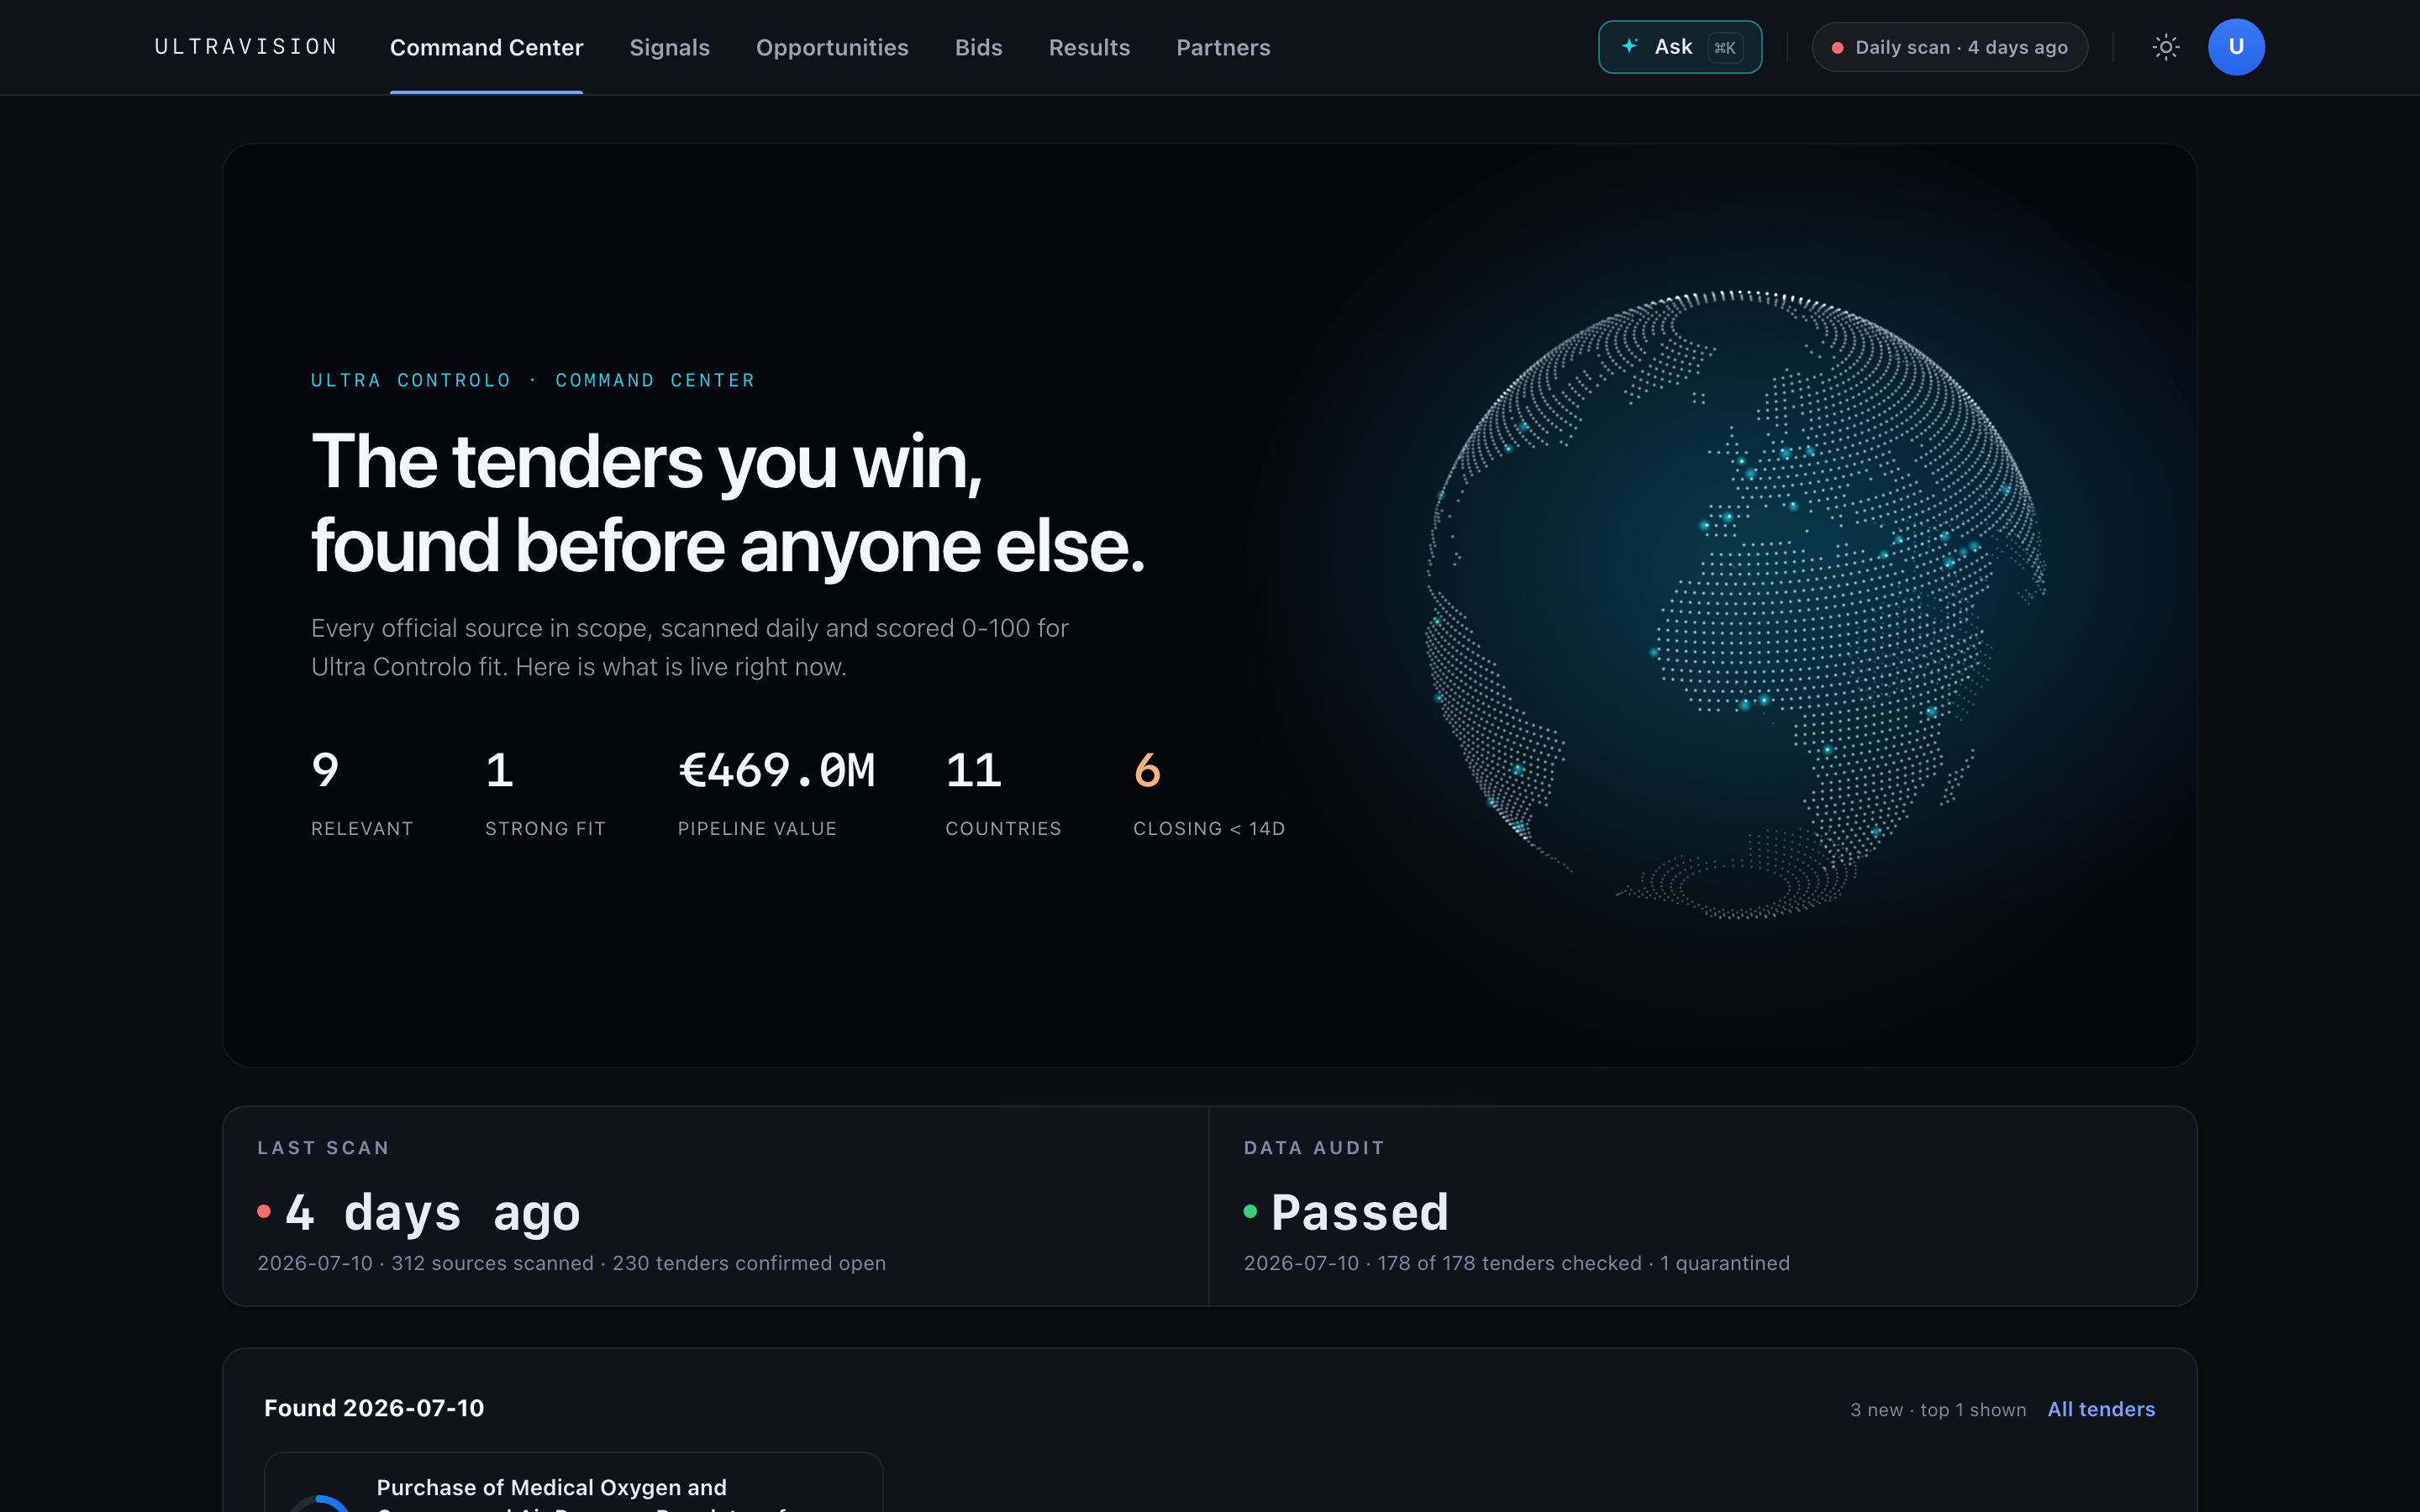Viewport: 2420px width, 1512px height.
Task: Click the green dot beside Passed
Action: [x=1250, y=1211]
